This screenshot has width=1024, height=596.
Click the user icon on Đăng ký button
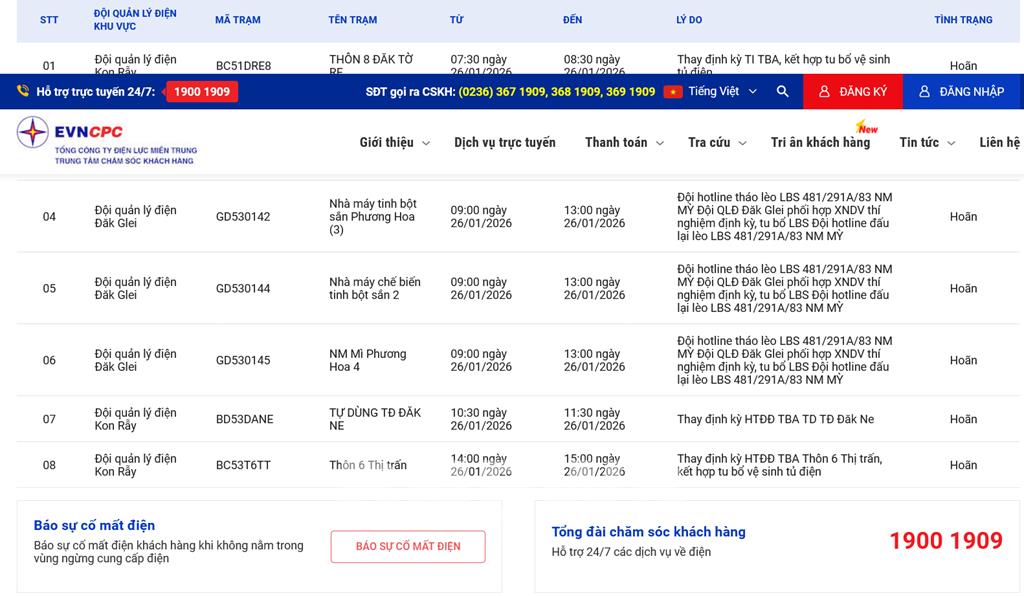click(825, 92)
